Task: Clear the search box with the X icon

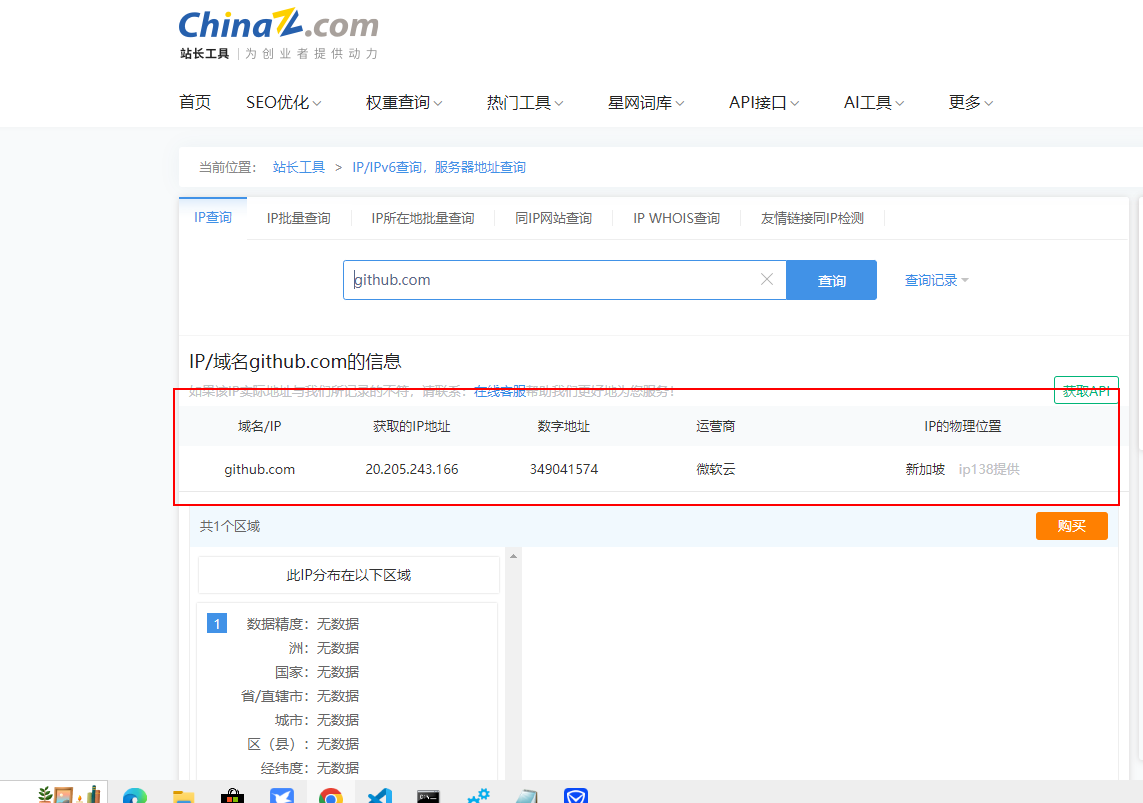Action: coord(767,280)
